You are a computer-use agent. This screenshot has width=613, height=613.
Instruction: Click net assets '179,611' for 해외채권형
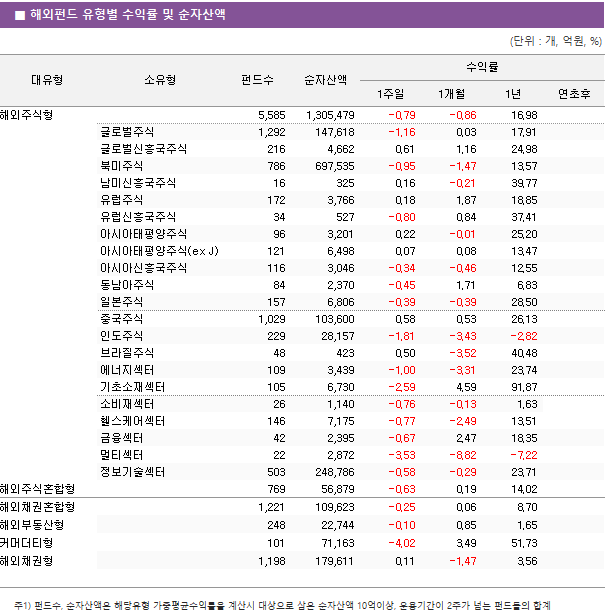pyautogui.click(x=335, y=561)
